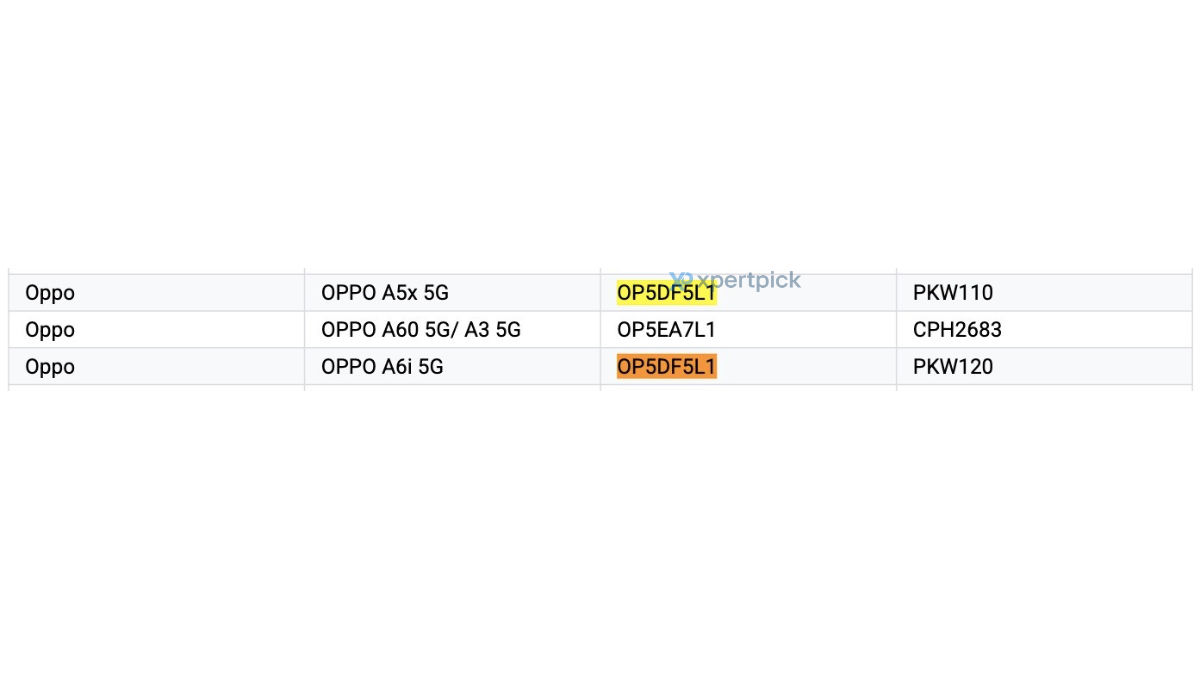Click the empty cell below orange OP5DF5L1

[748, 388]
